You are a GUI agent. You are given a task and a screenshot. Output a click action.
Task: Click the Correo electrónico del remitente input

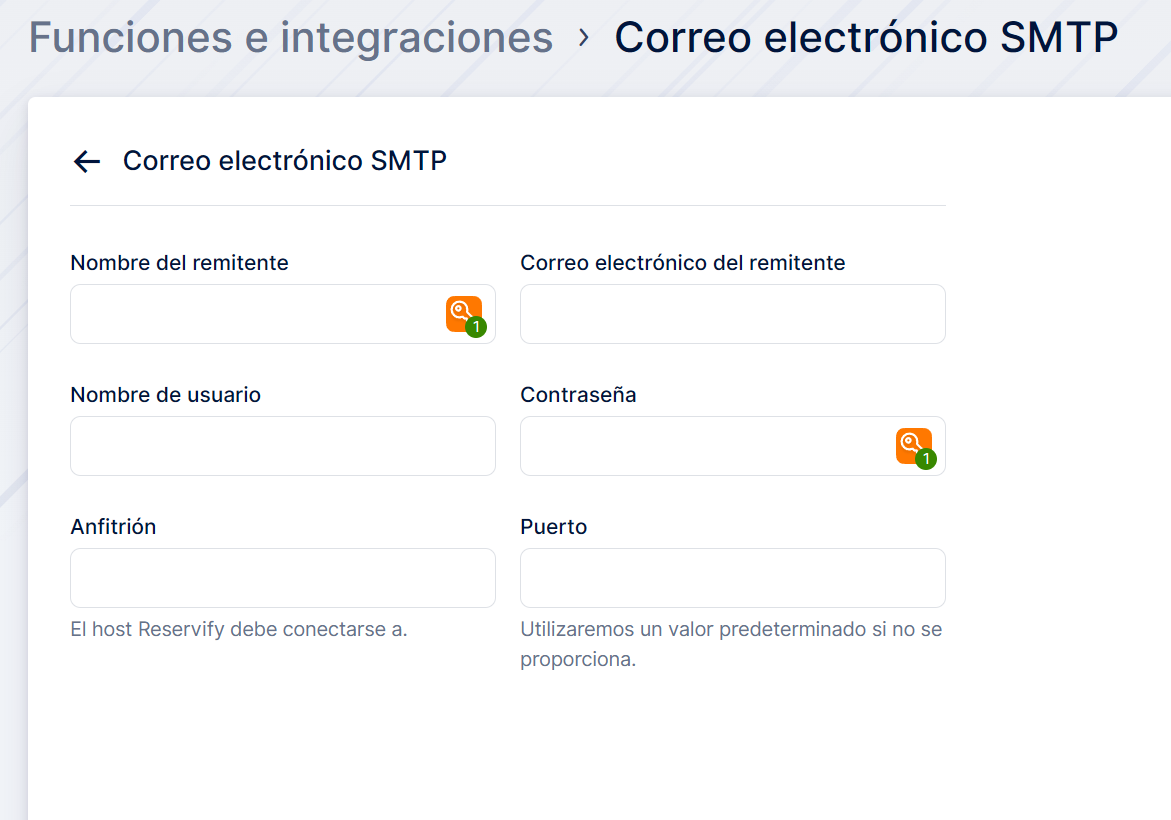732,314
